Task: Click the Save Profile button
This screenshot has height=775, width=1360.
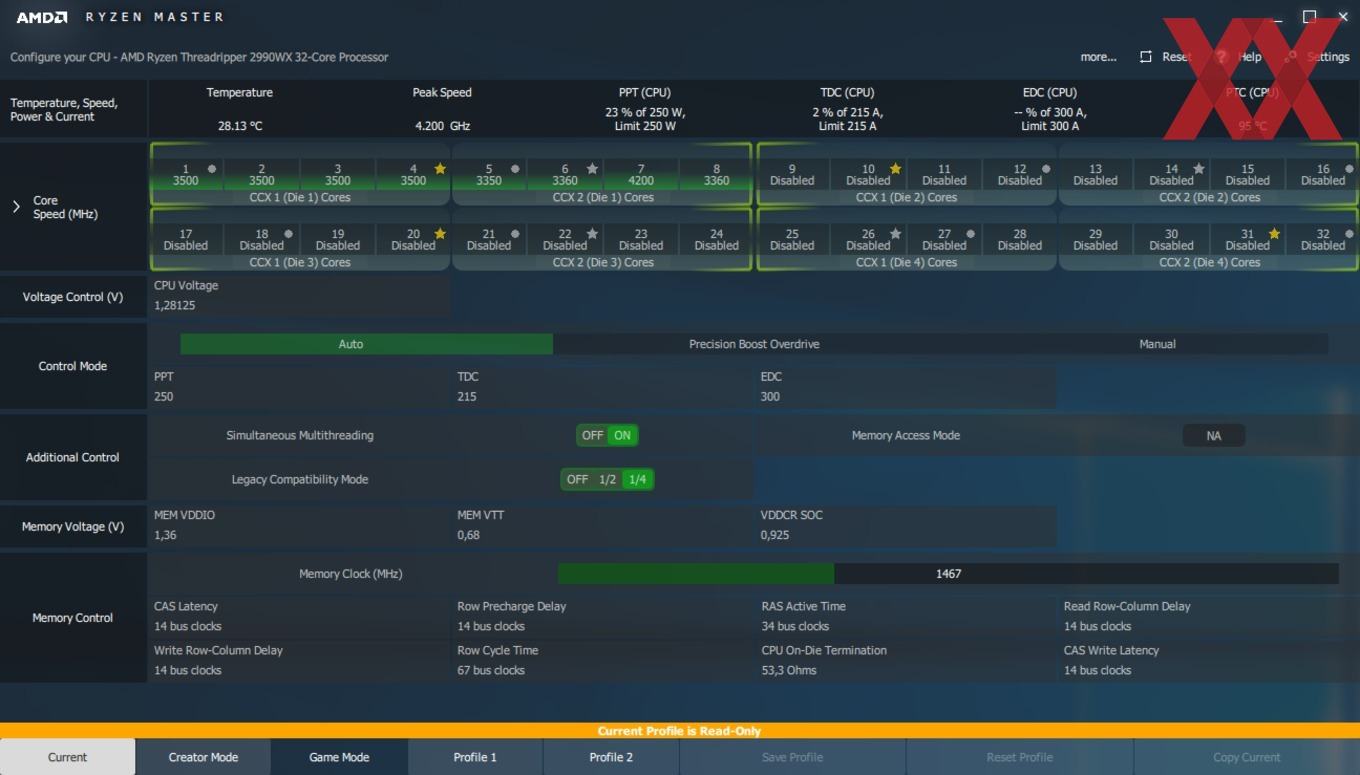Action: tap(792, 757)
